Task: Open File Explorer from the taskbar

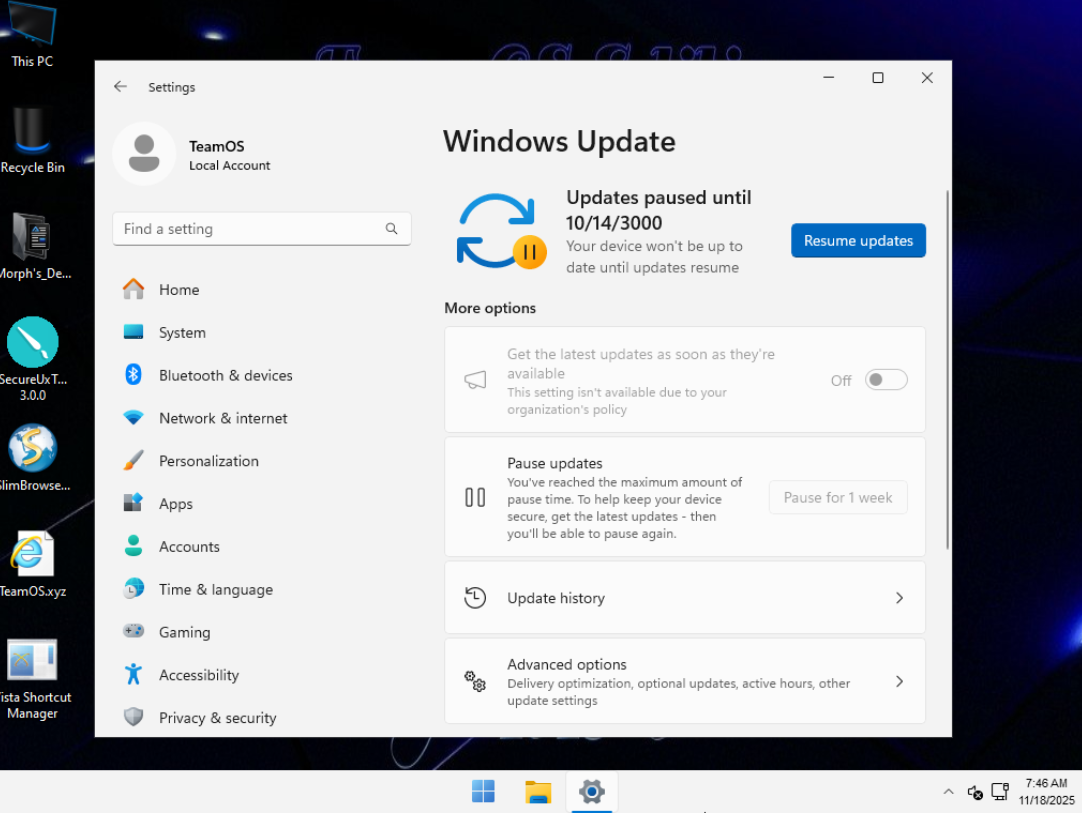Action: (538, 792)
